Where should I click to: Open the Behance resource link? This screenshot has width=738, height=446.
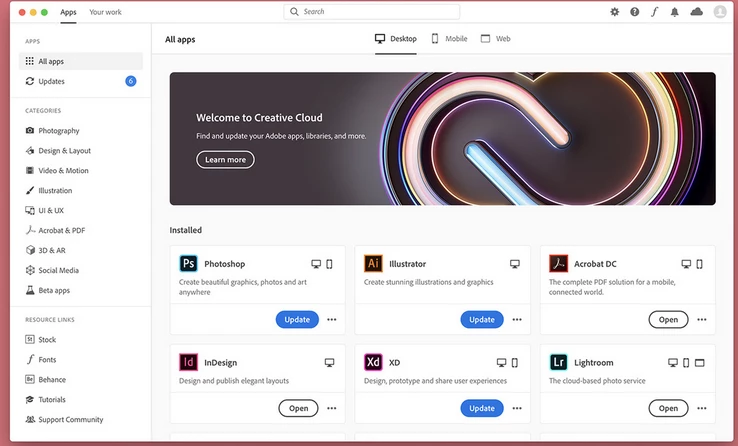[46, 380]
